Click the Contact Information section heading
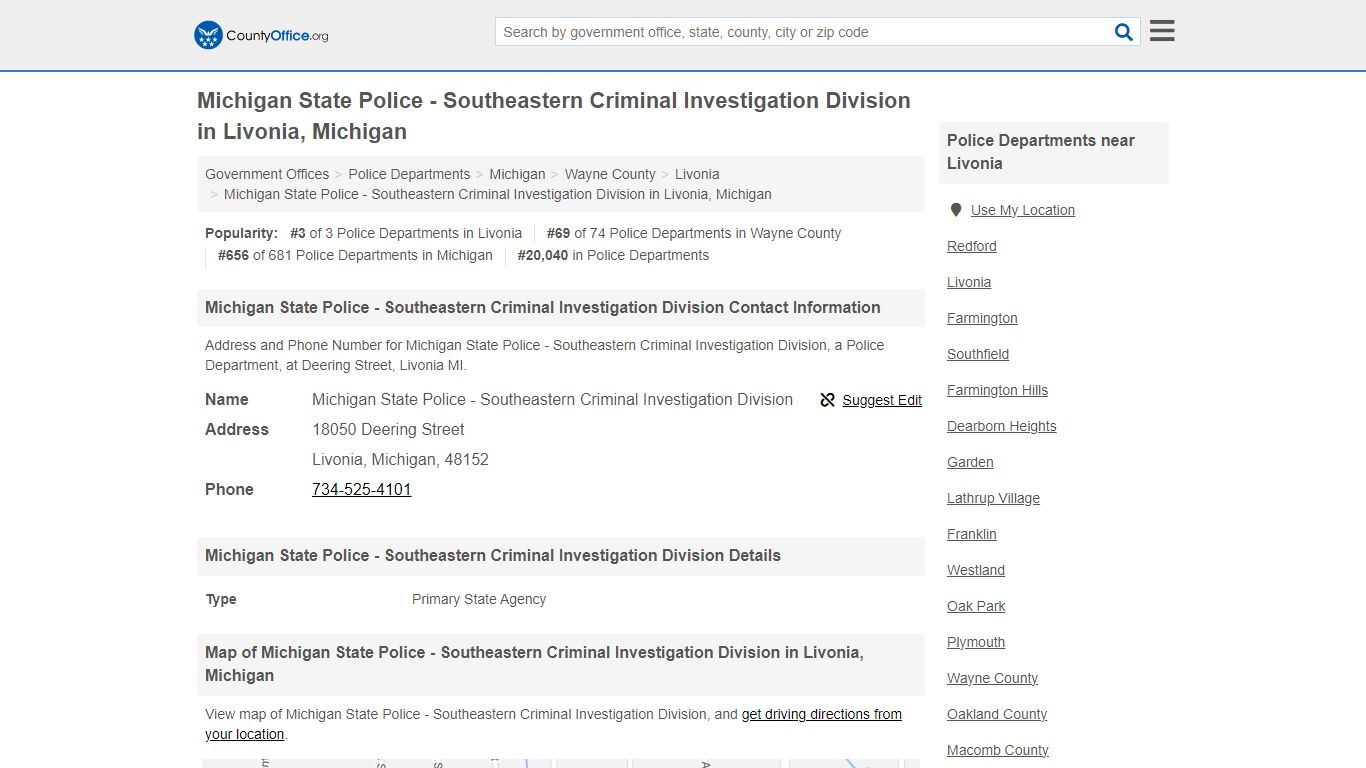This screenshot has width=1366, height=768. pos(543,307)
